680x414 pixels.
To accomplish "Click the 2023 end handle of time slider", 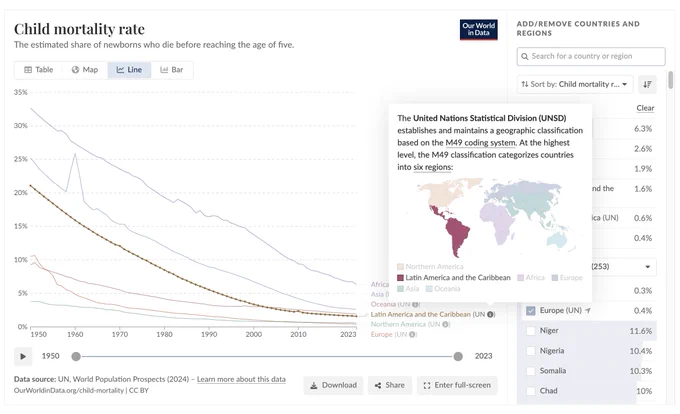I will coord(458,356).
